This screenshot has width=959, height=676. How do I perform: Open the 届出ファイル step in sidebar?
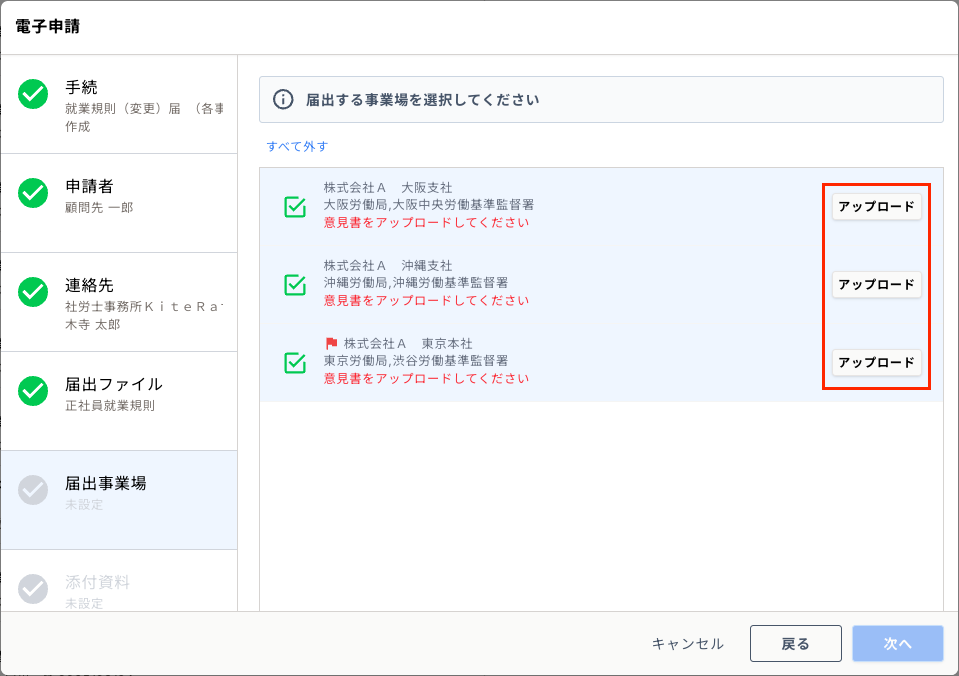[x=119, y=401]
